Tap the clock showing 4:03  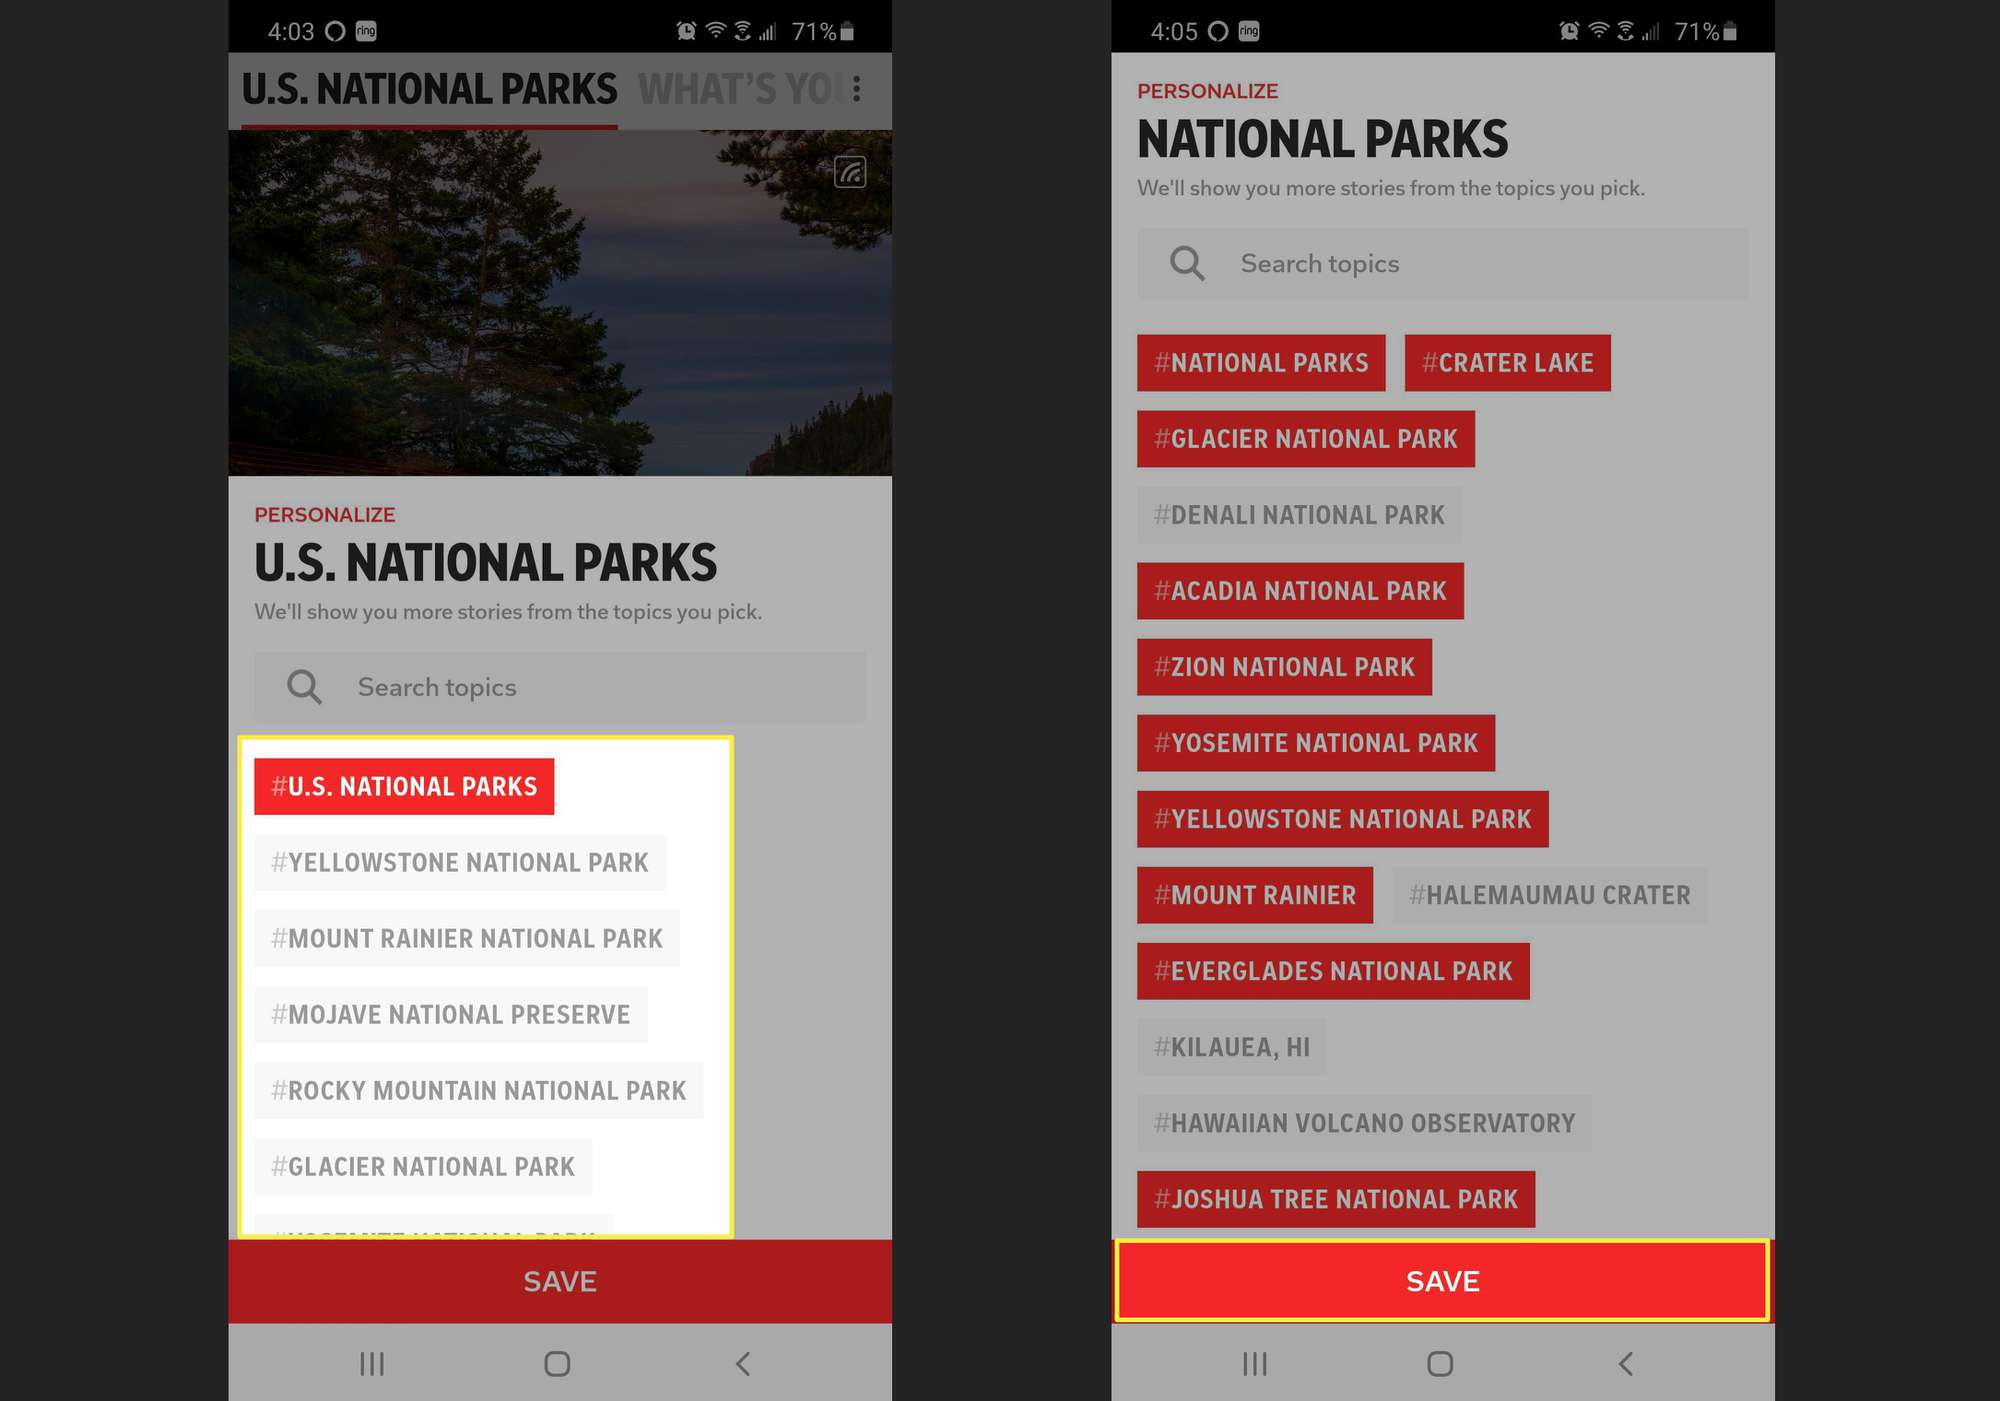[290, 31]
